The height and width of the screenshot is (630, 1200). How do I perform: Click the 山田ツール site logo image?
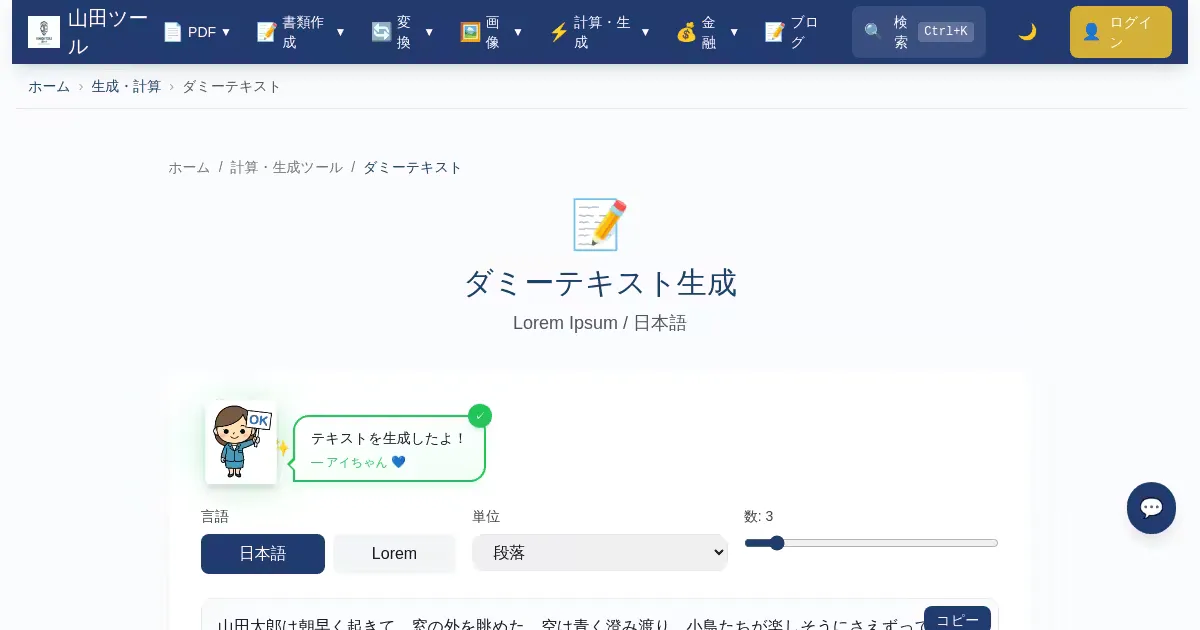(x=44, y=32)
